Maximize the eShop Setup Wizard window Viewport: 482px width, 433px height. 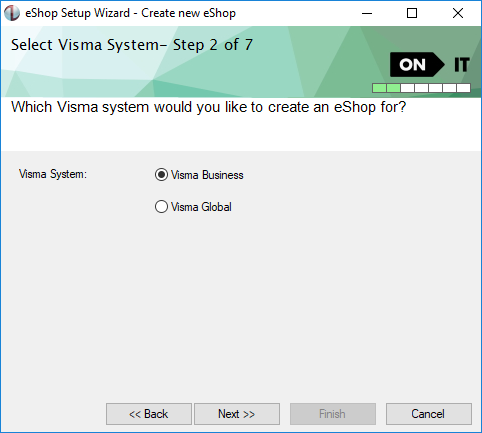click(x=412, y=13)
